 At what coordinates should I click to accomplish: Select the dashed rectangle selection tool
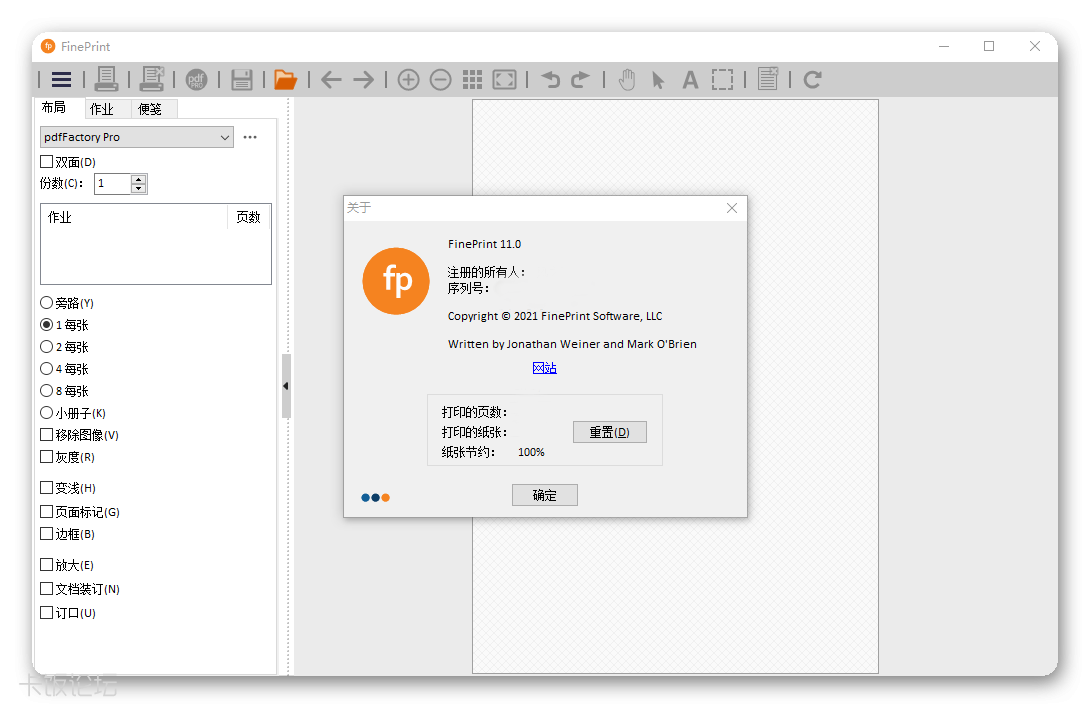point(722,80)
